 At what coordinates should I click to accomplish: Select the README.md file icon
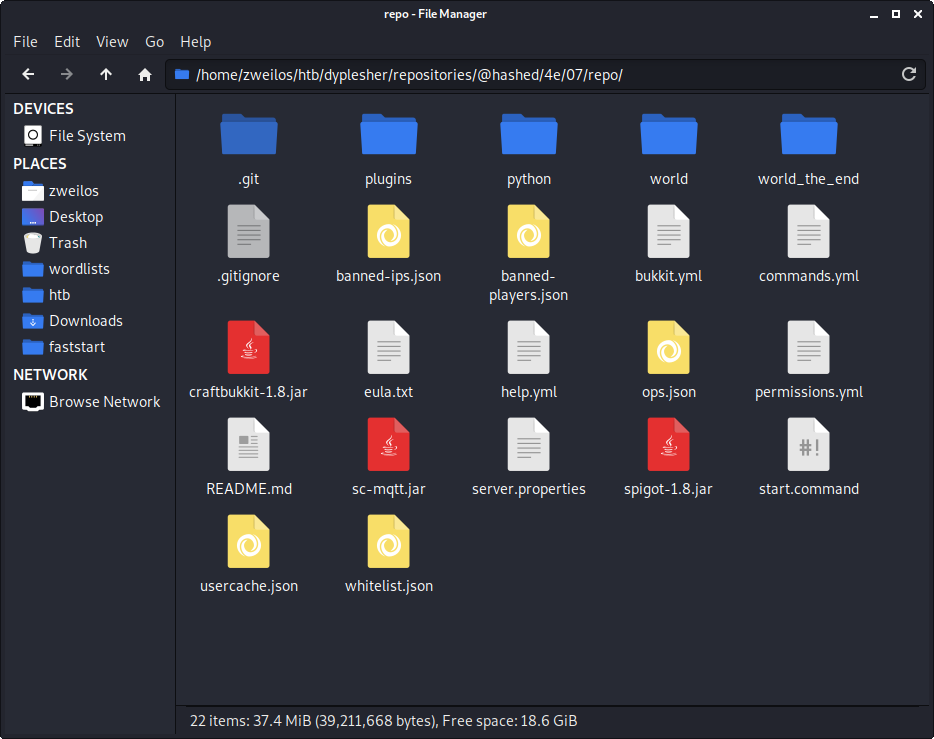(249, 445)
